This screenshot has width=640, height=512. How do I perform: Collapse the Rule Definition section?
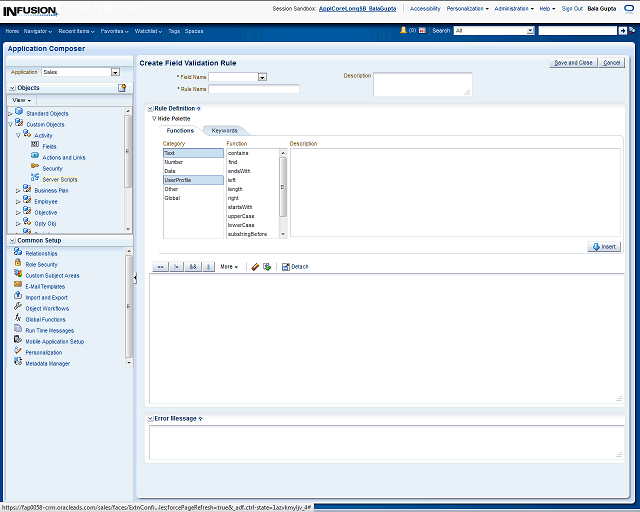(x=150, y=108)
